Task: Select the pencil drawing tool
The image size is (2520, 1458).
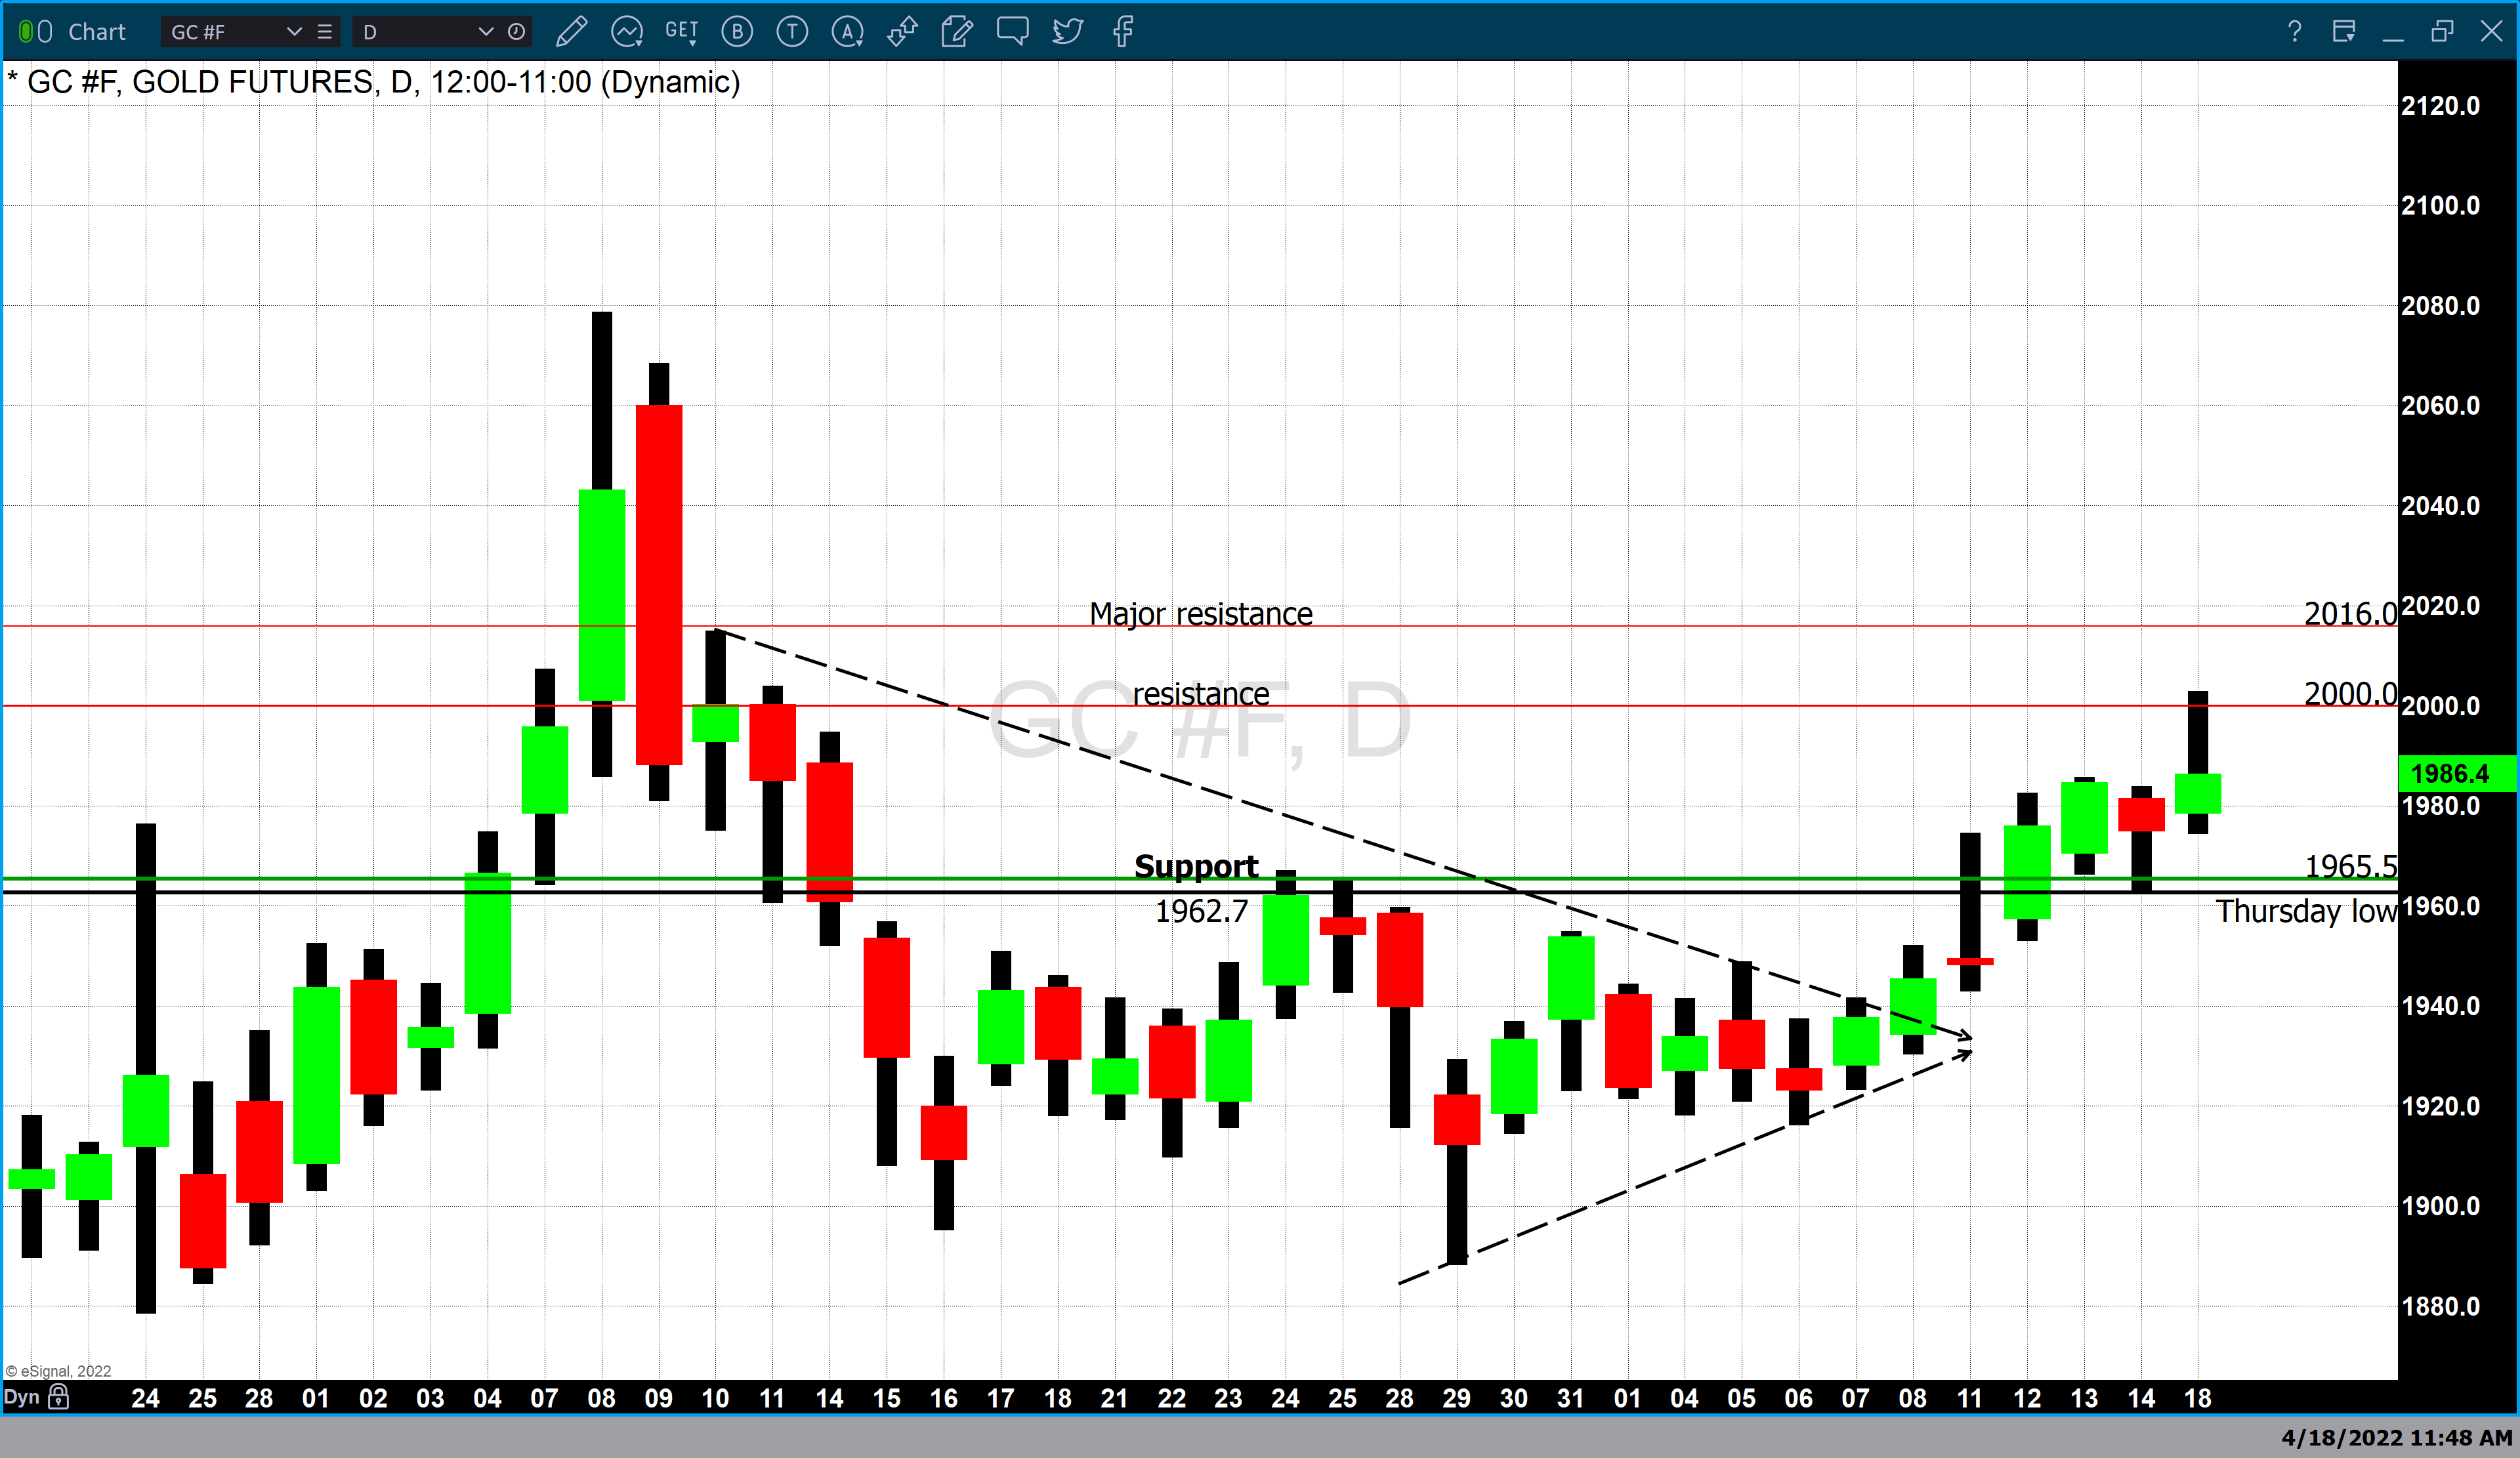Action: point(571,32)
